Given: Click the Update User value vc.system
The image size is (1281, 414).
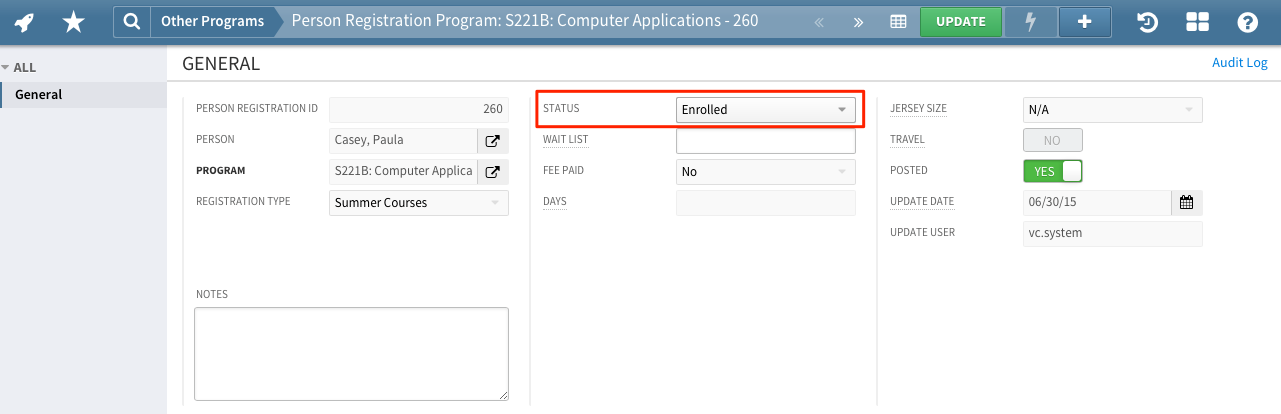Looking at the screenshot, I should (x=1113, y=233).
